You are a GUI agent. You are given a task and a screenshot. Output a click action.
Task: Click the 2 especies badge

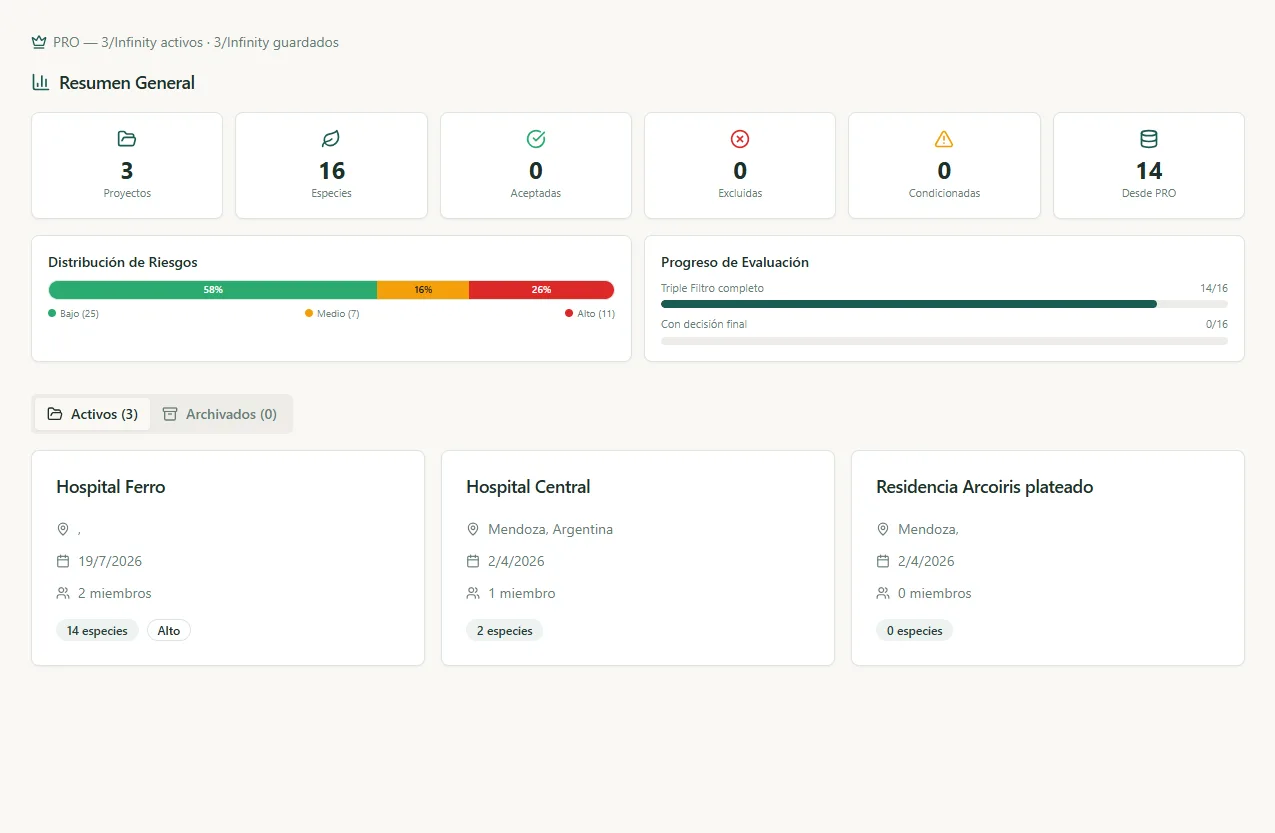pyautogui.click(x=504, y=630)
